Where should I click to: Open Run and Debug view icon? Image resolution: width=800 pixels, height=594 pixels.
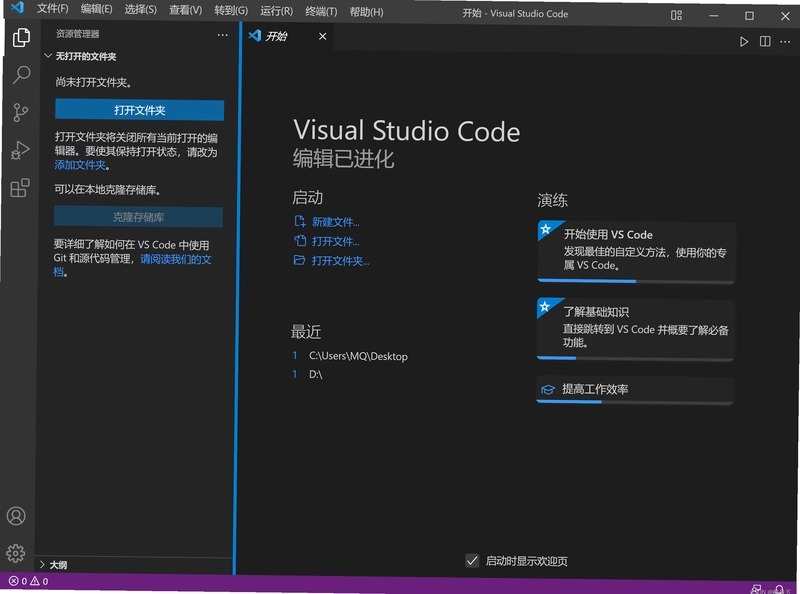[x=20, y=150]
